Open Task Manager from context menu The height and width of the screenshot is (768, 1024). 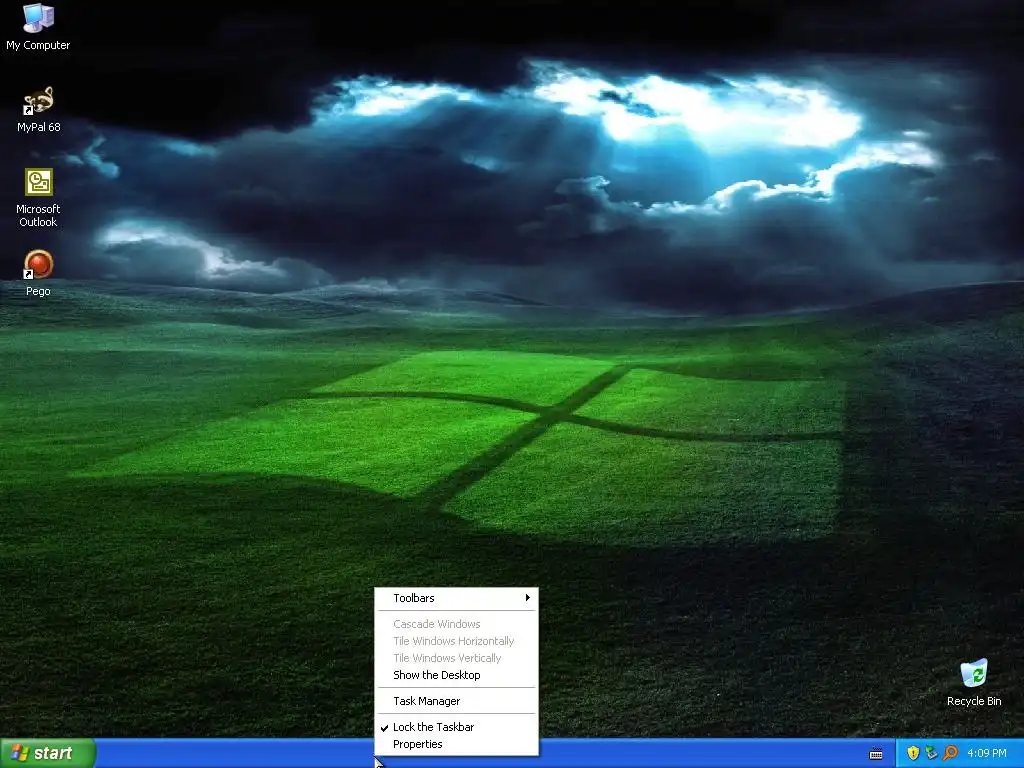coord(456,701)
